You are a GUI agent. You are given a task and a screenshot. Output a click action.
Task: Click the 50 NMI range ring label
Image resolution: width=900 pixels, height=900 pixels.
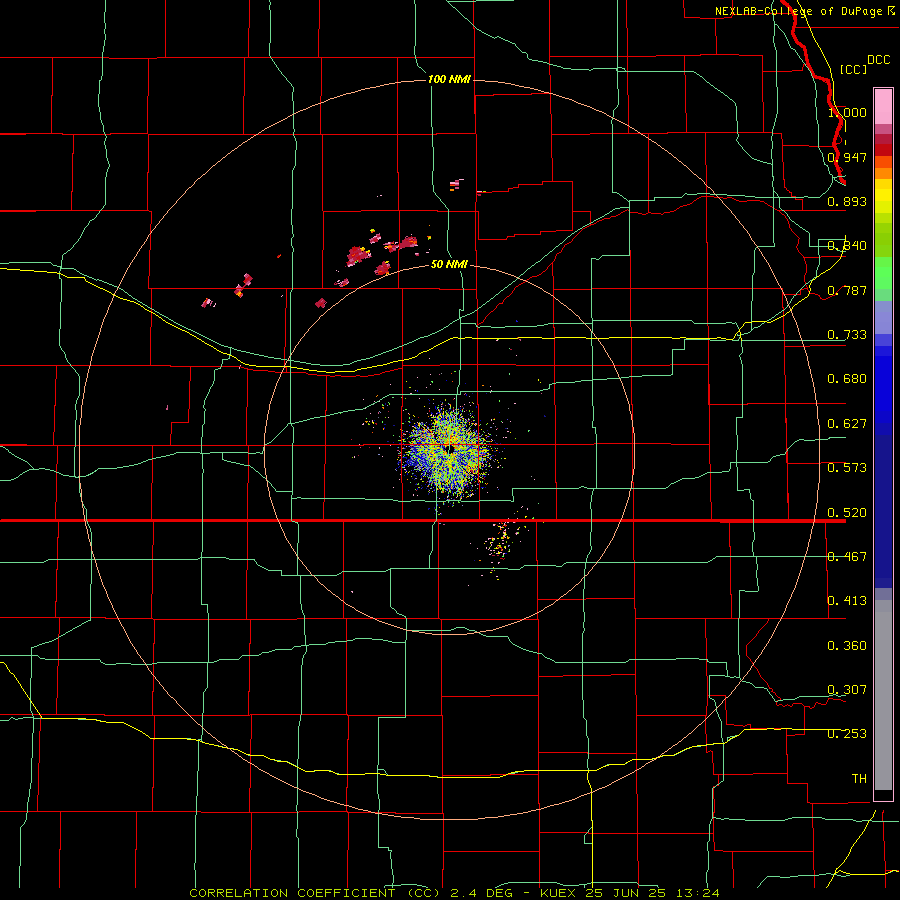(449, 265)
